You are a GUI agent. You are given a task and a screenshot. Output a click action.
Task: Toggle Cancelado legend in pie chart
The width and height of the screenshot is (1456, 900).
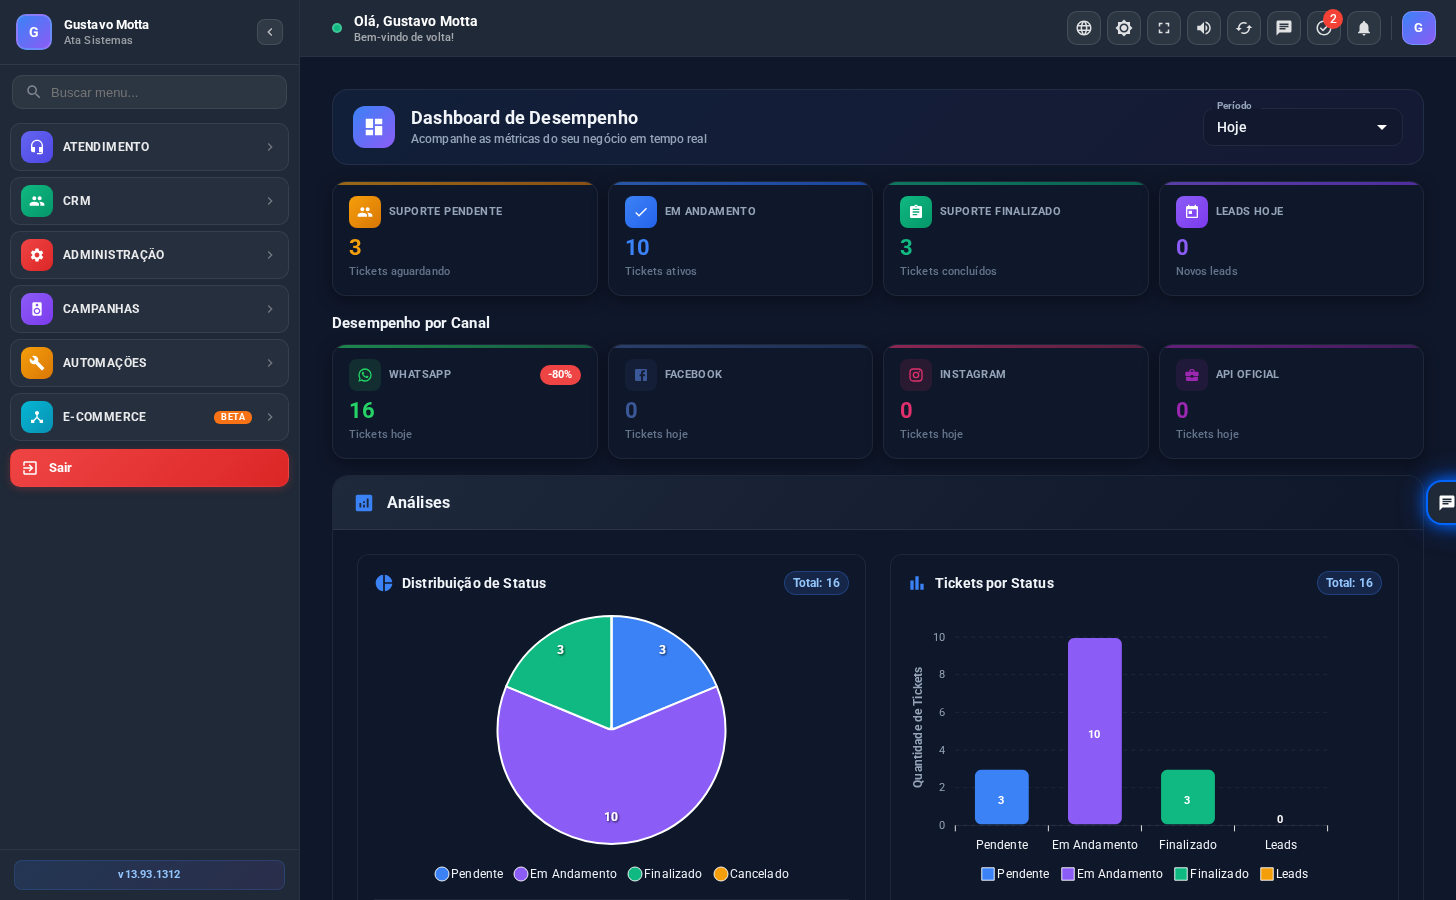[x=751, y=874]
